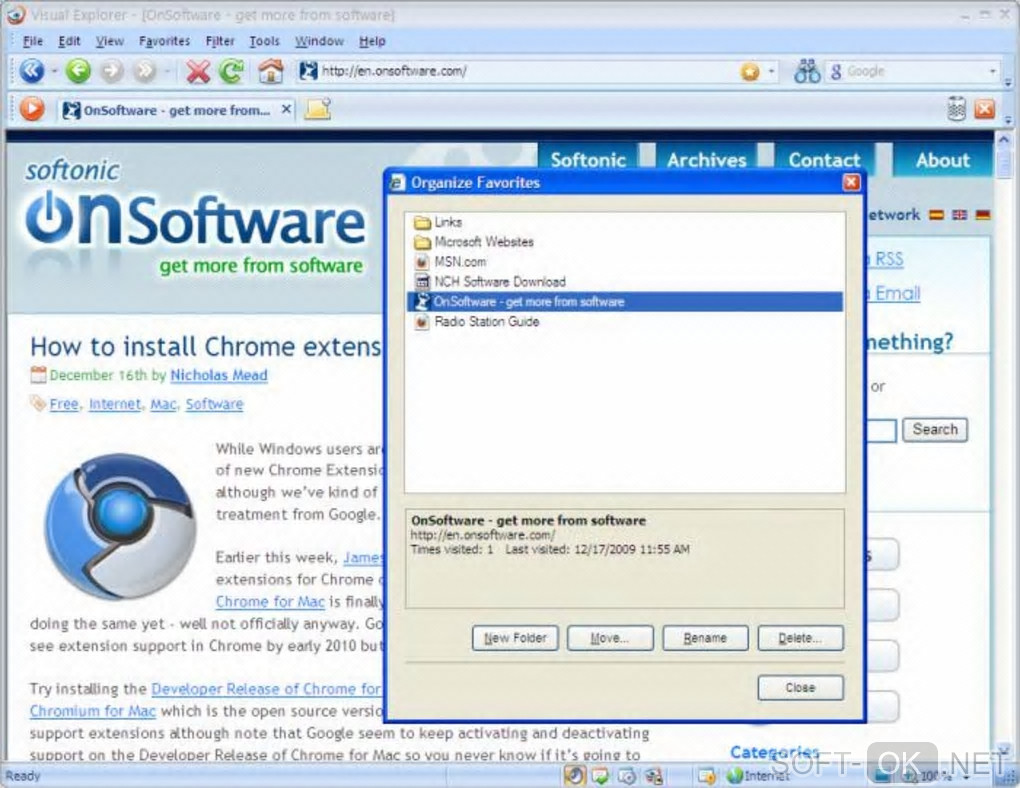Click the orange close-all-tabs X icon
Screen dimensions: 1020x788
pyautogui.click(x=984, y=109)
